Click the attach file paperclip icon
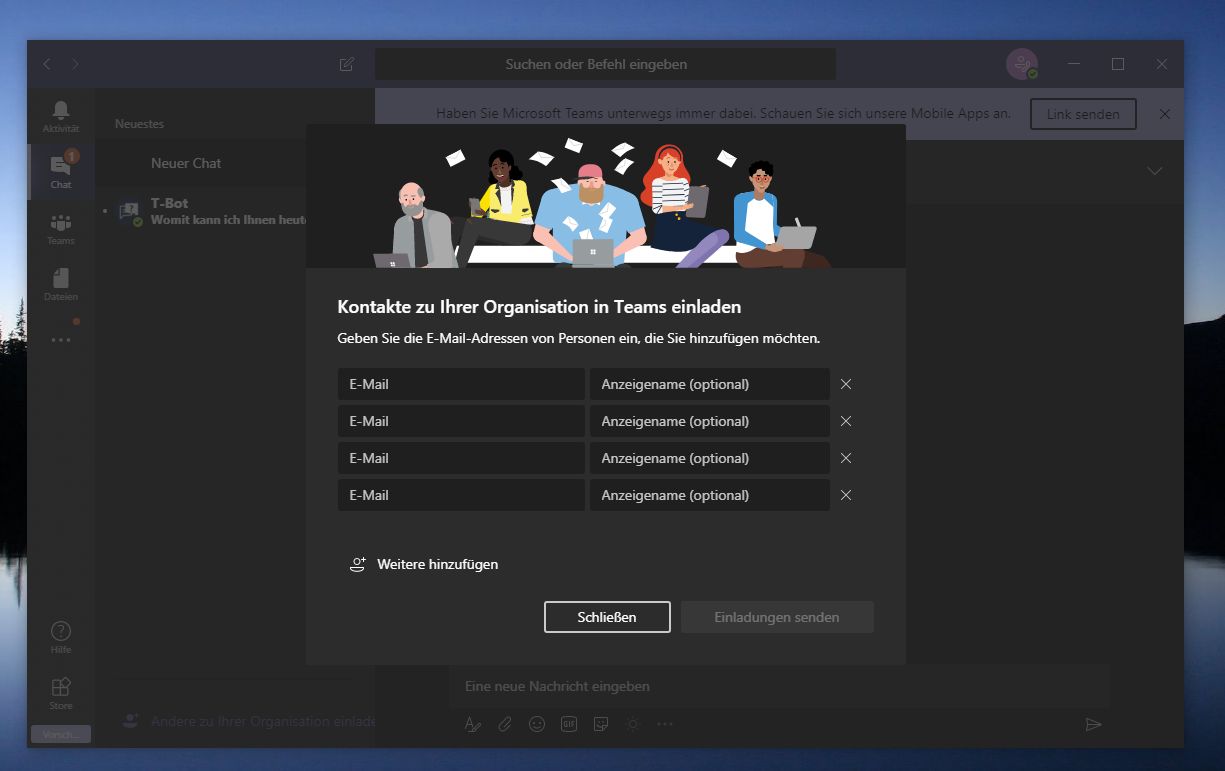1225x771 pixels. tap(505, 724)
